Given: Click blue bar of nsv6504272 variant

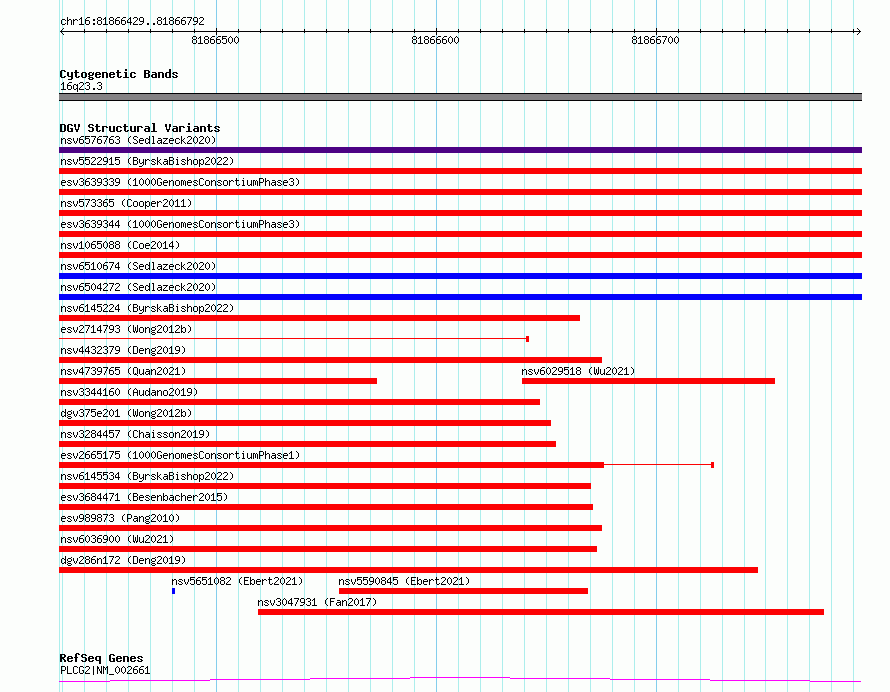Looking at the screenshot, I should (x=460, y=297).
